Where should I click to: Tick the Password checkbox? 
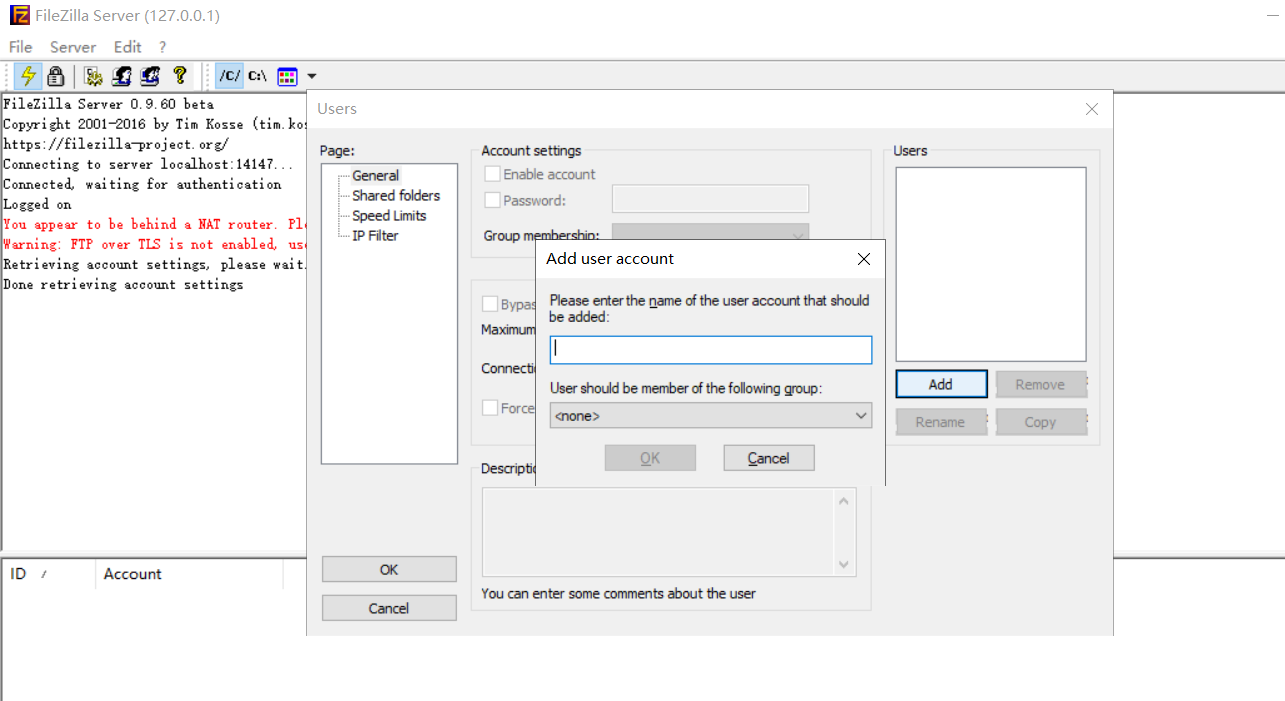(492, 200)
